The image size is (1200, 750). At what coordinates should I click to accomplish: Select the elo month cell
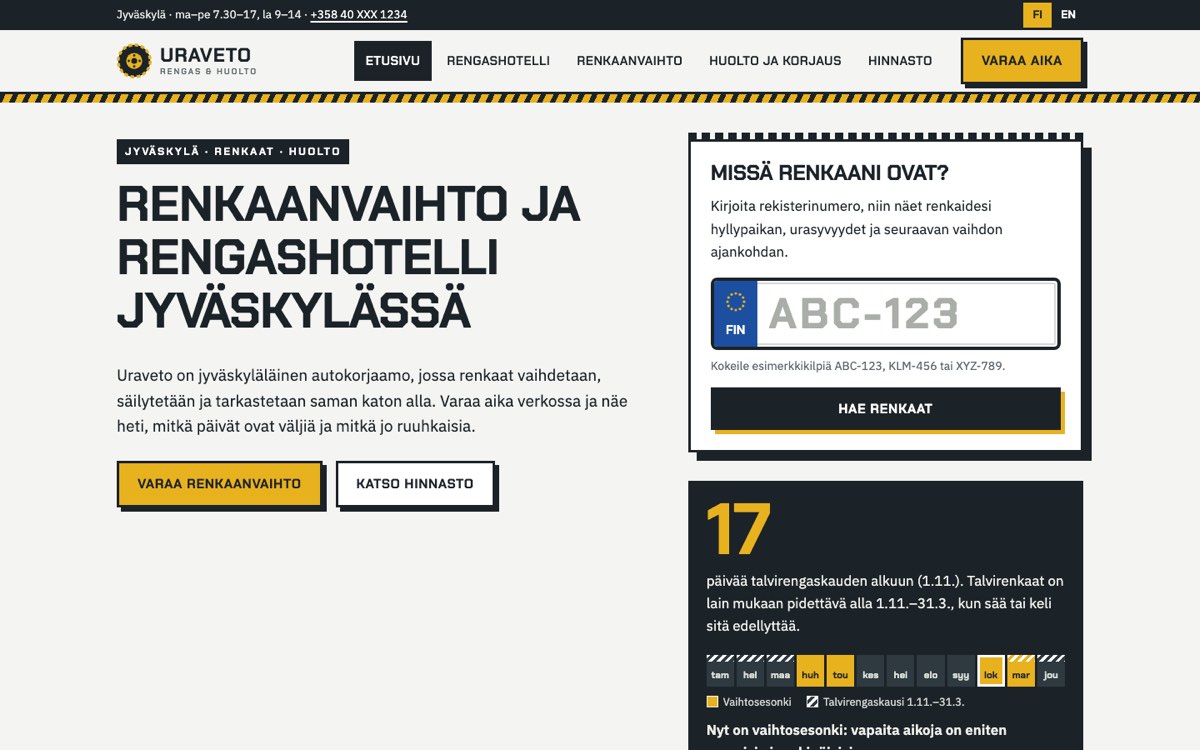pos(930,671)
